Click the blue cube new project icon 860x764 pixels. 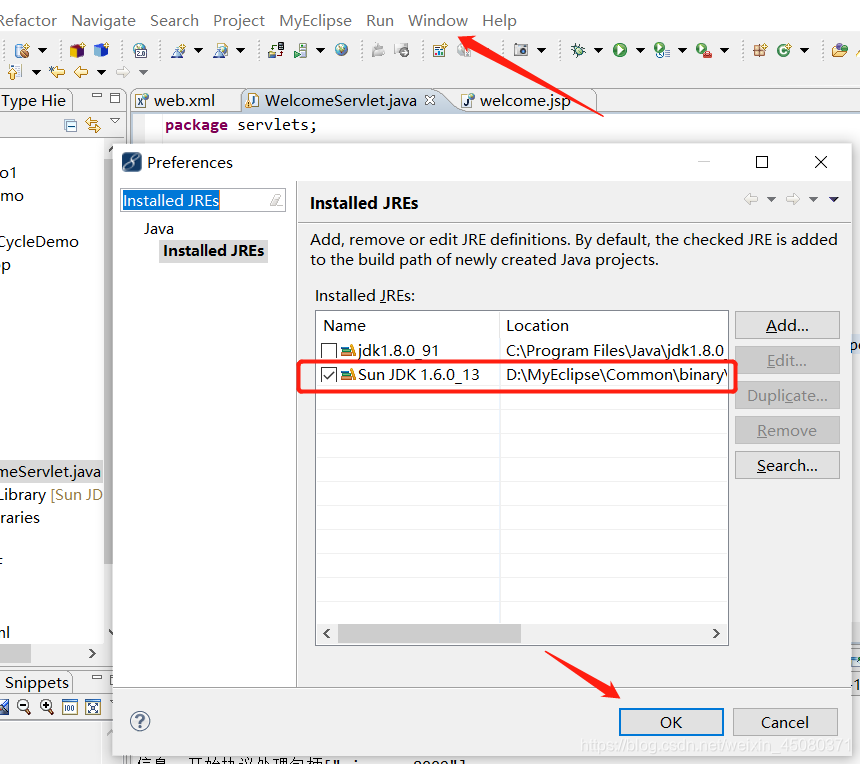point(101,50)
